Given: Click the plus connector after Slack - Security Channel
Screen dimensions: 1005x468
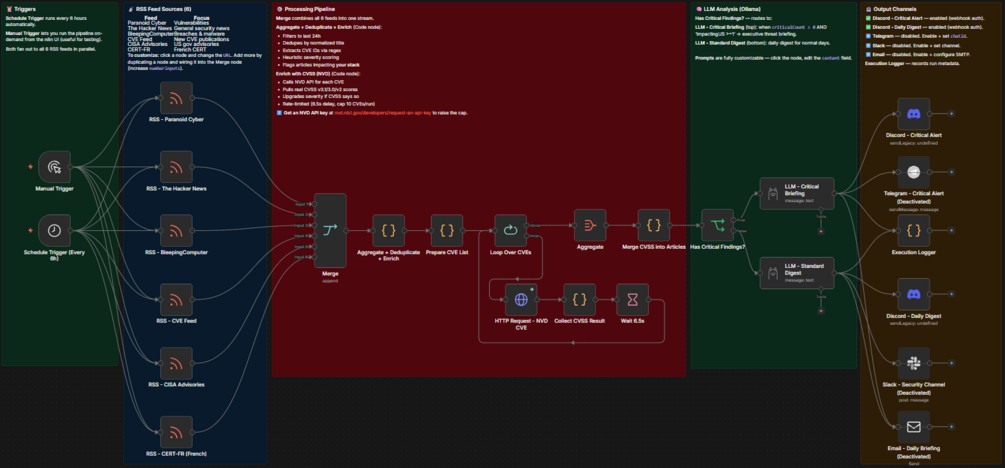Looking at the screenshot, I should pos(951,364).
